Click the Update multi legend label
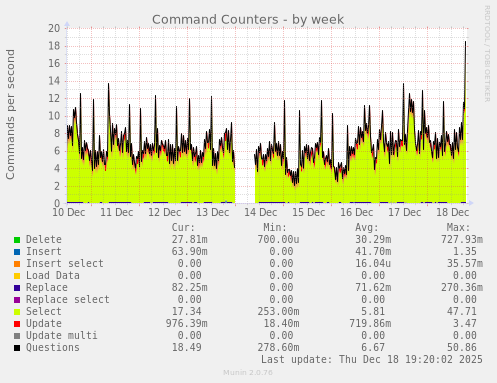The height and width of the screenshot is (383, 497). (62, 336)
